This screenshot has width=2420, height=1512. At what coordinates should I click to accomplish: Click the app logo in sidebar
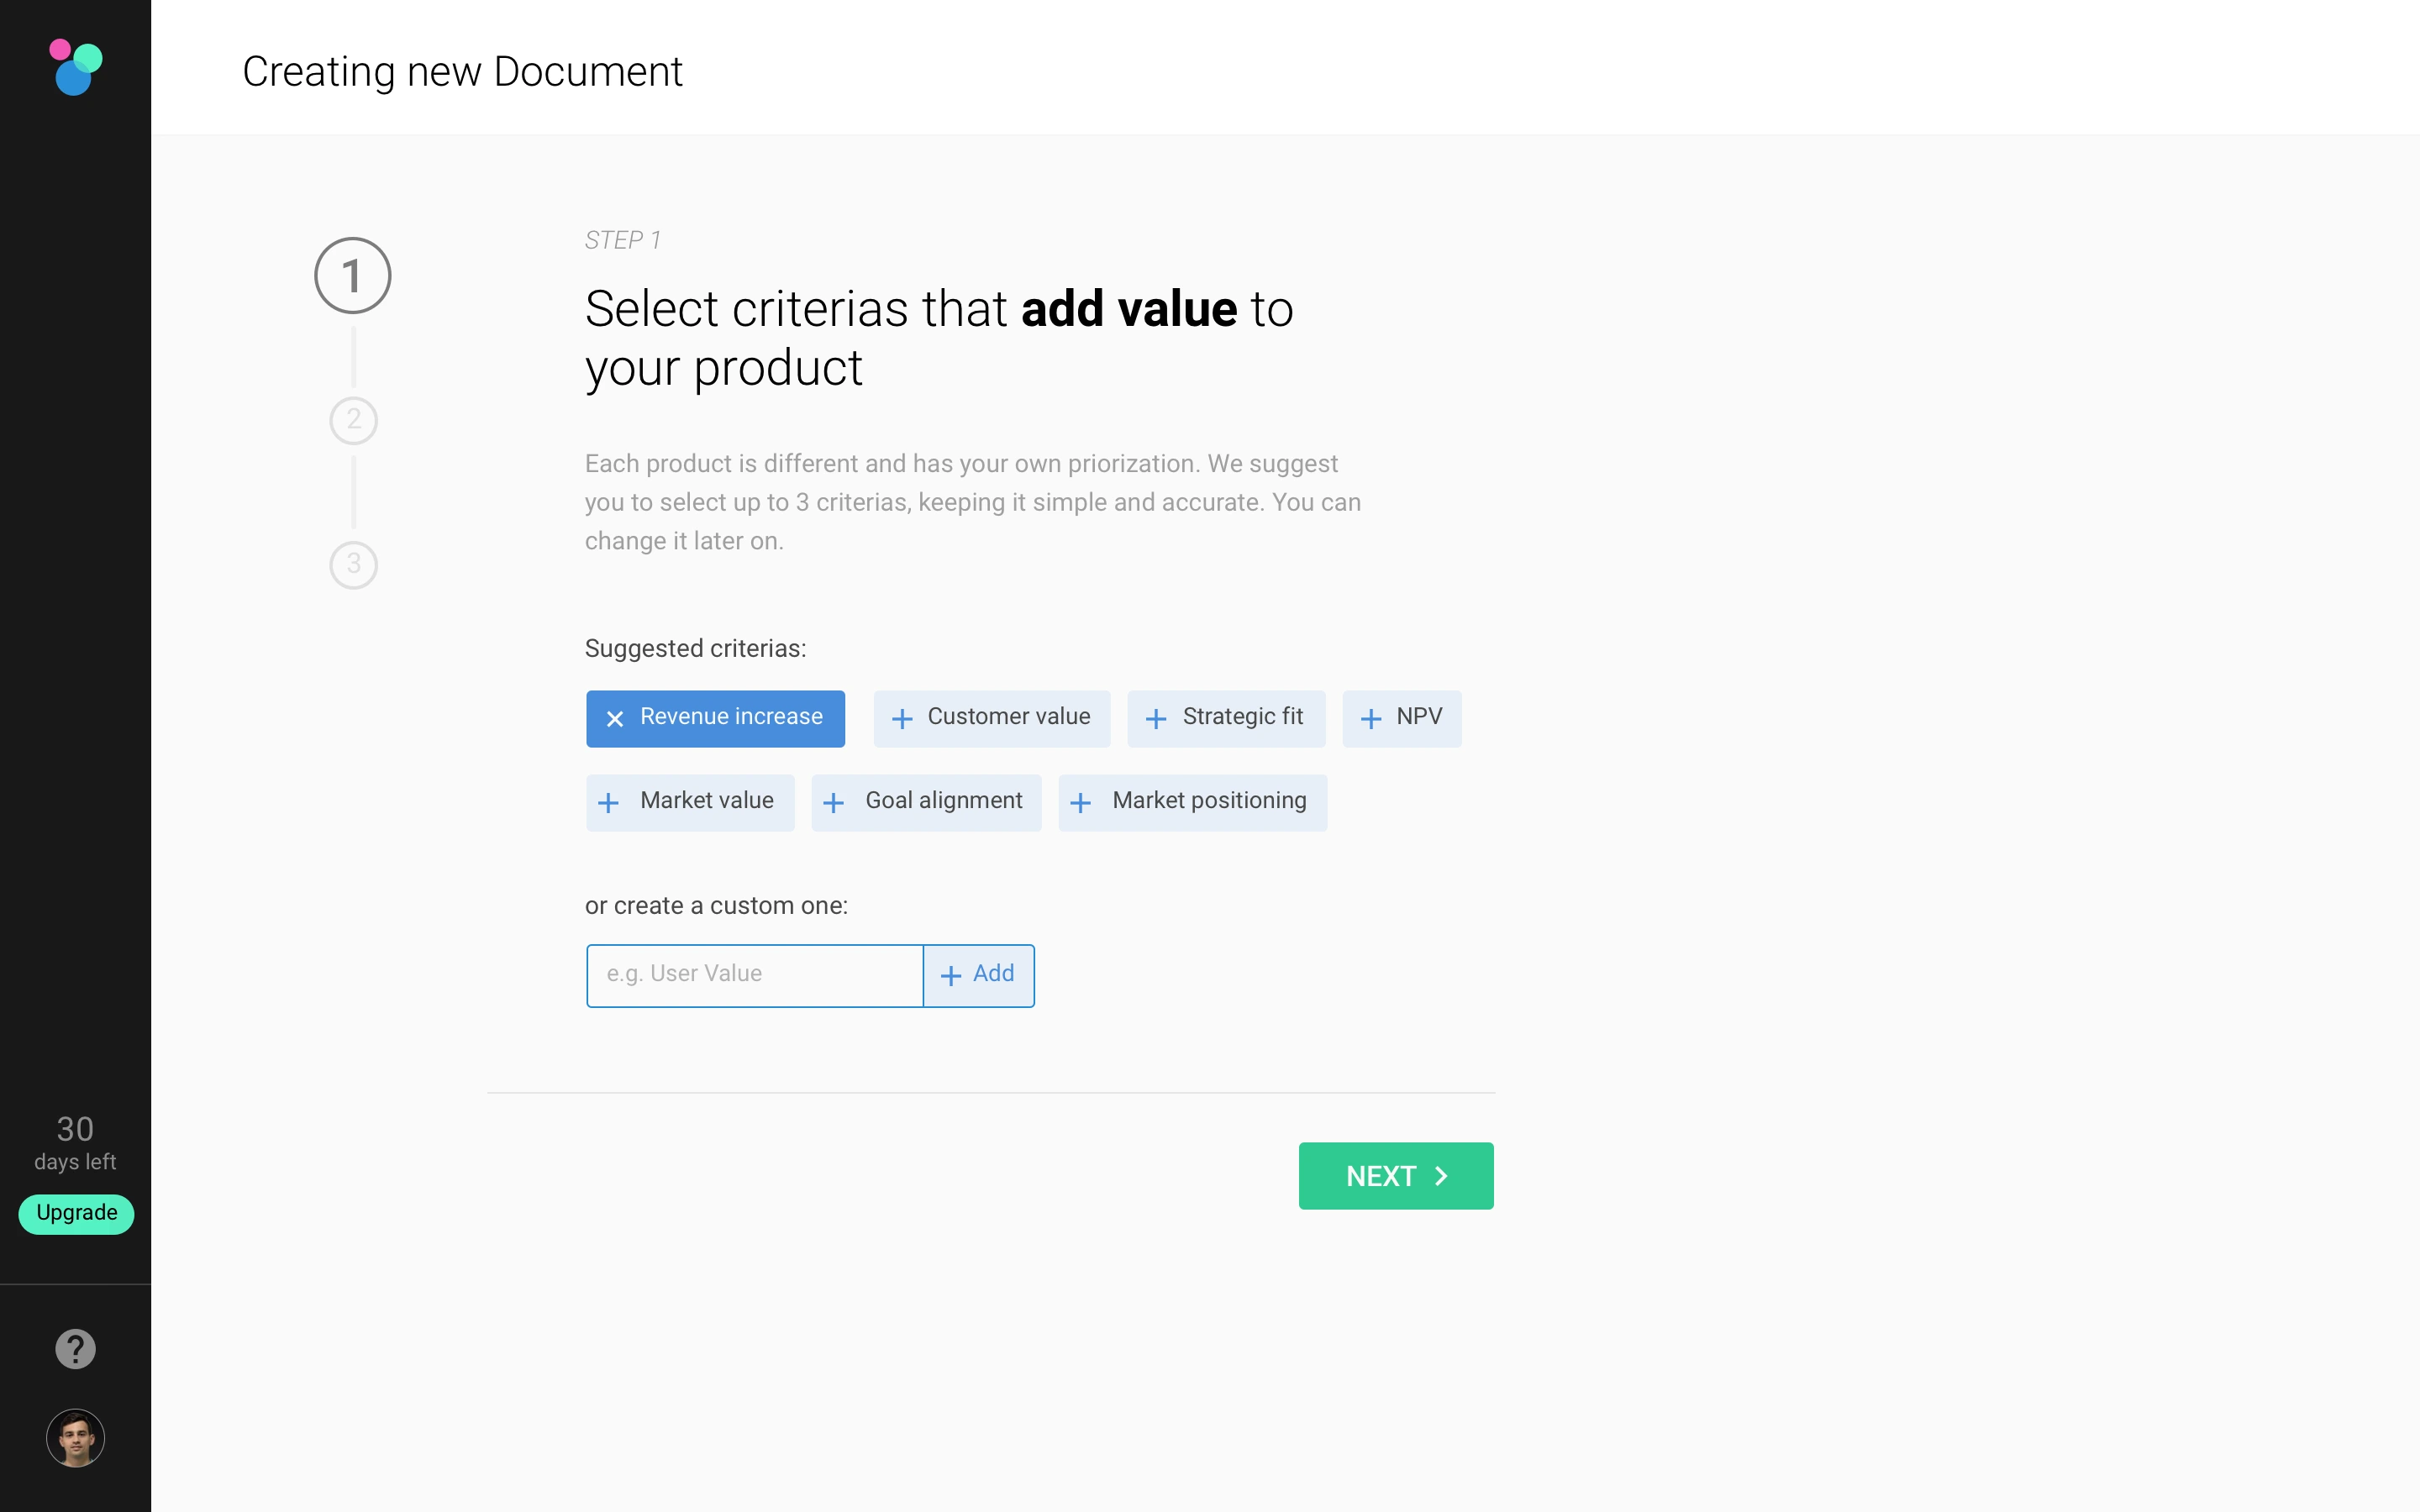[75, 67]
